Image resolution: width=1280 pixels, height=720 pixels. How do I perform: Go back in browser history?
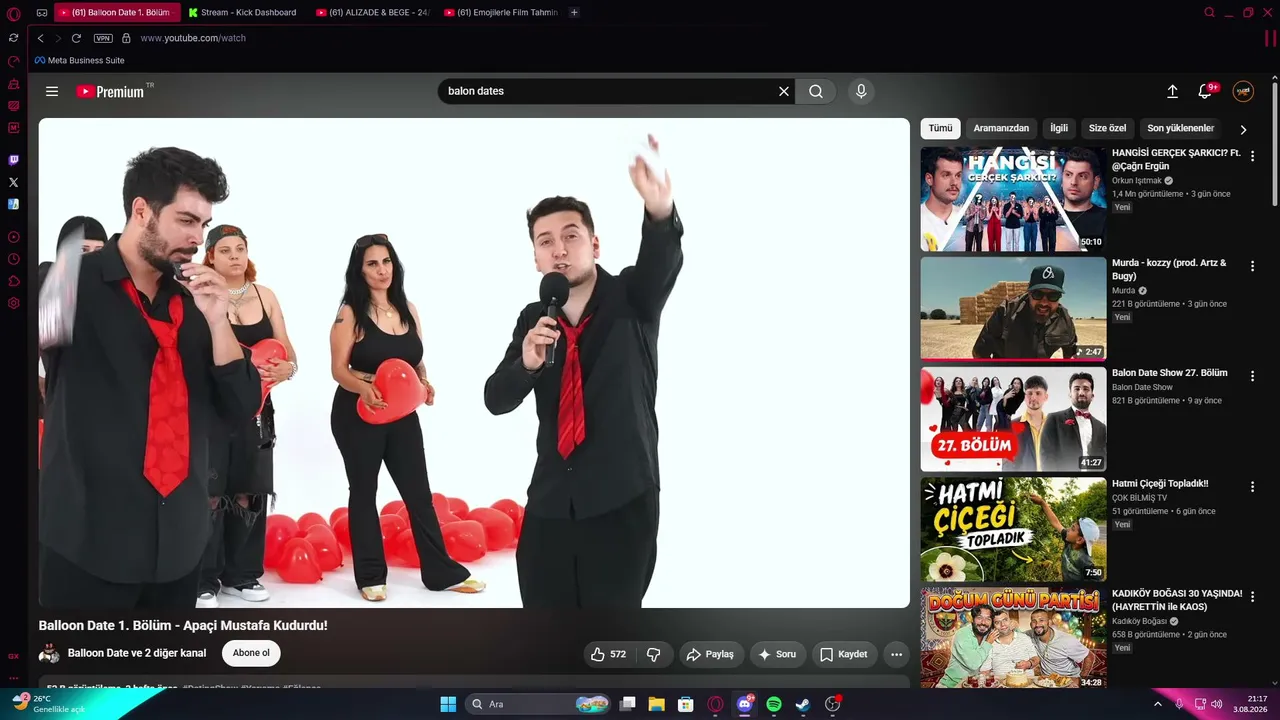[40, 38]
